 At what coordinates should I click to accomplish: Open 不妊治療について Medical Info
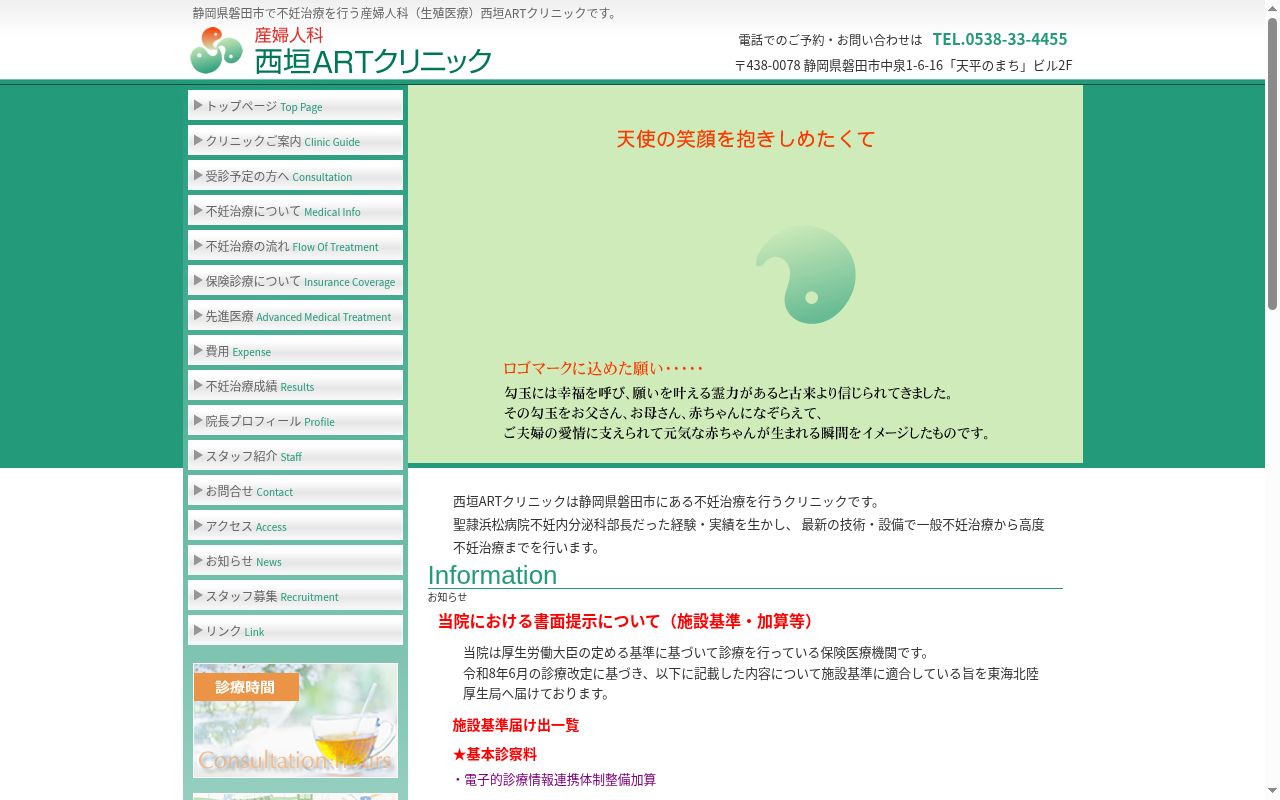[x=295, y=210]
